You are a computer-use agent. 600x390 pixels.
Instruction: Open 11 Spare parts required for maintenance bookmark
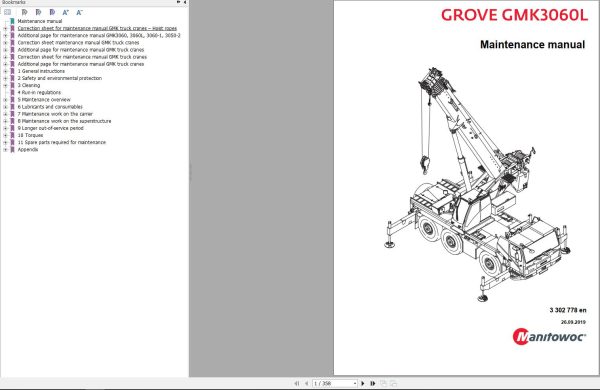pos(62,142)
